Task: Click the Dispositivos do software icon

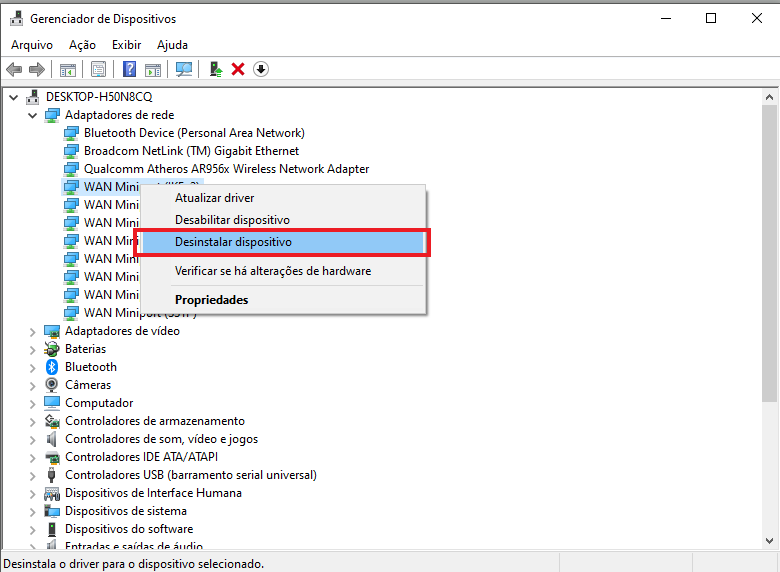Action: point(52,529)
